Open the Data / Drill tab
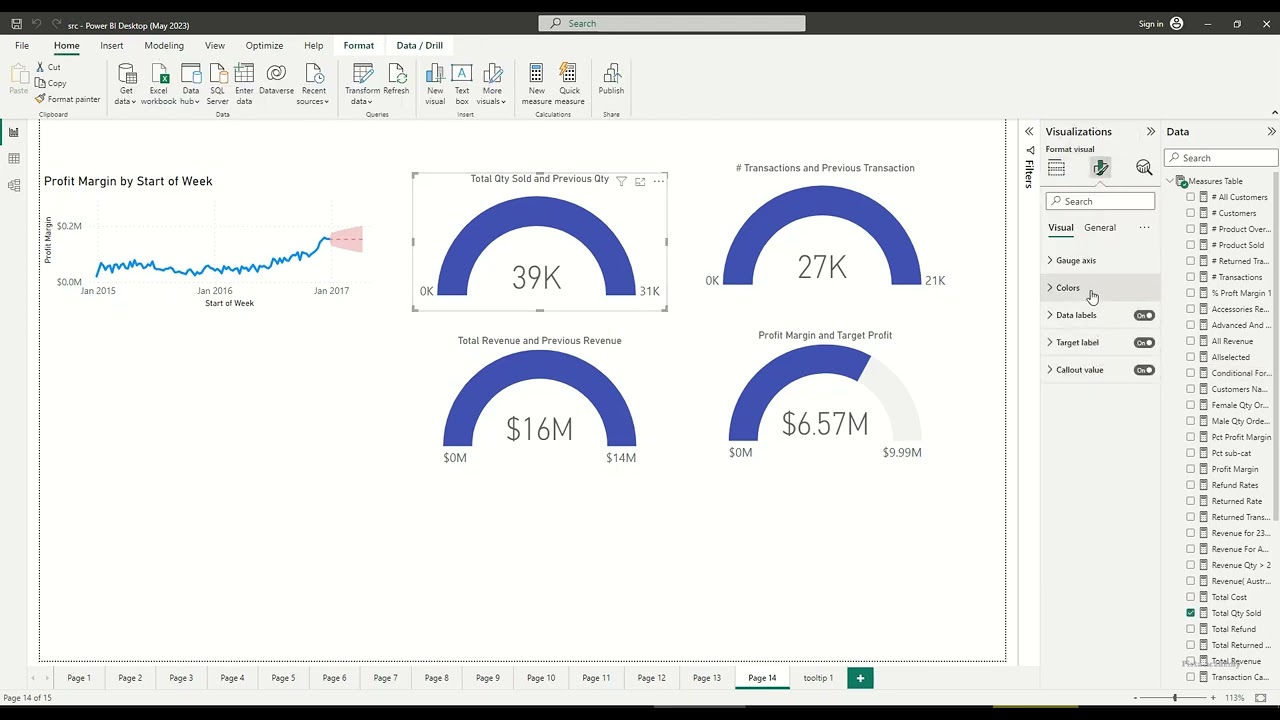1280x720 pixels. click(x=419, y=46)
